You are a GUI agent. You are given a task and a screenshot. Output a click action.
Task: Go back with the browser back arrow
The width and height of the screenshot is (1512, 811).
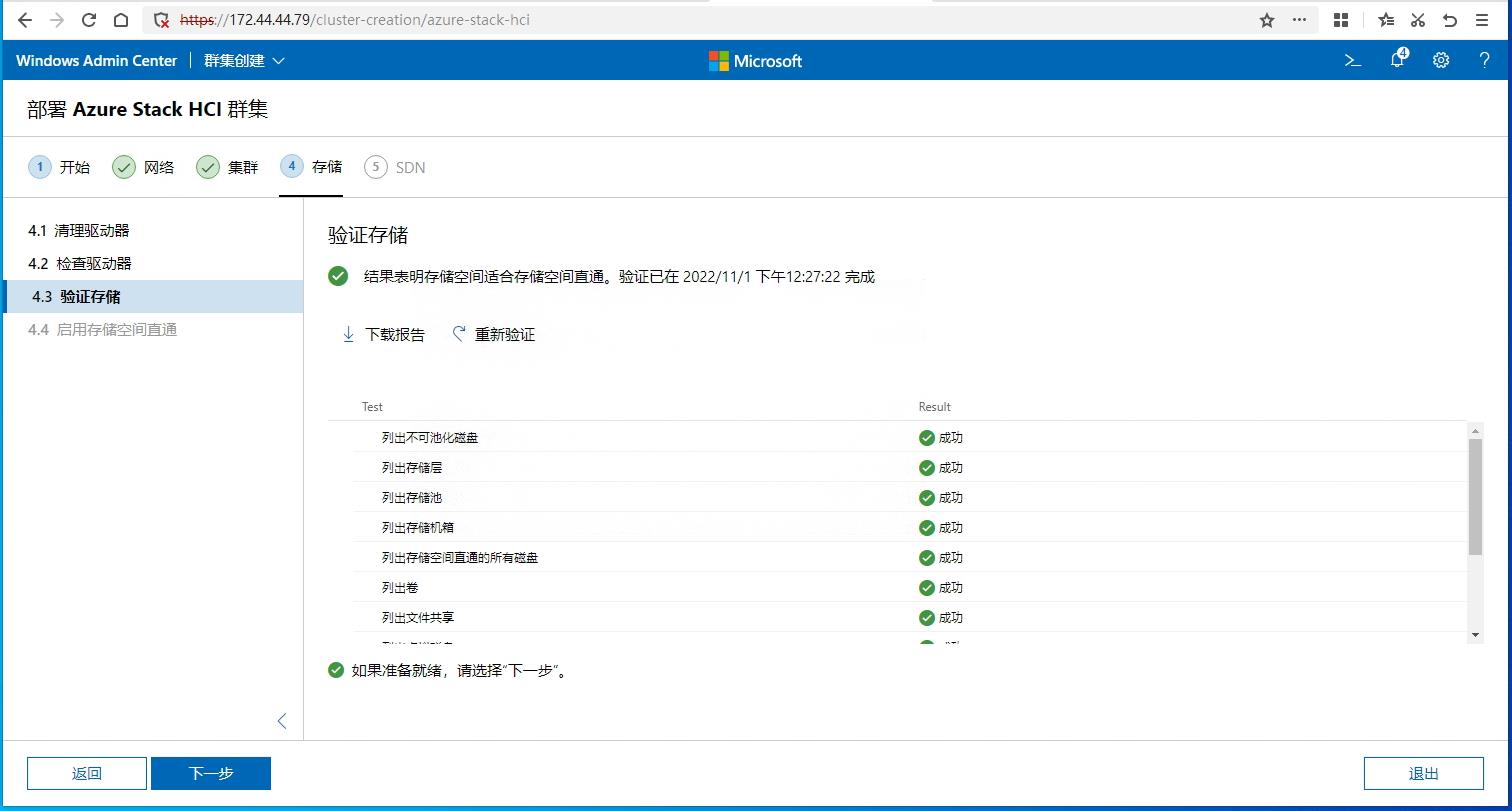[x=25, y=20]
